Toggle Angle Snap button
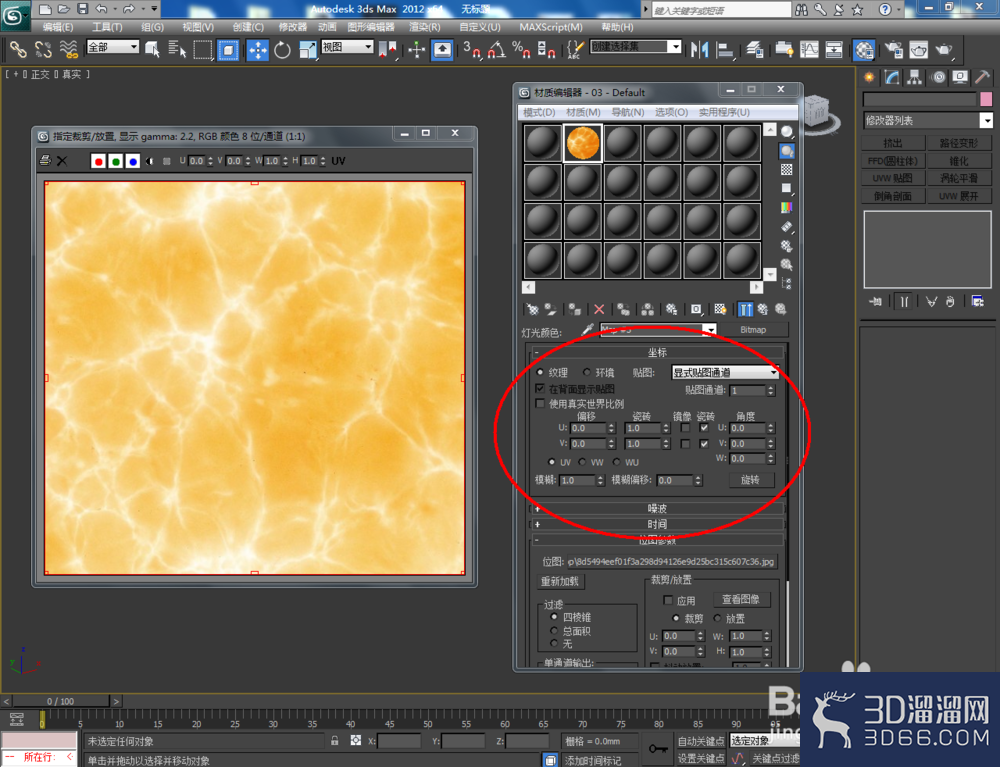1000x767 pixels. 496,50
